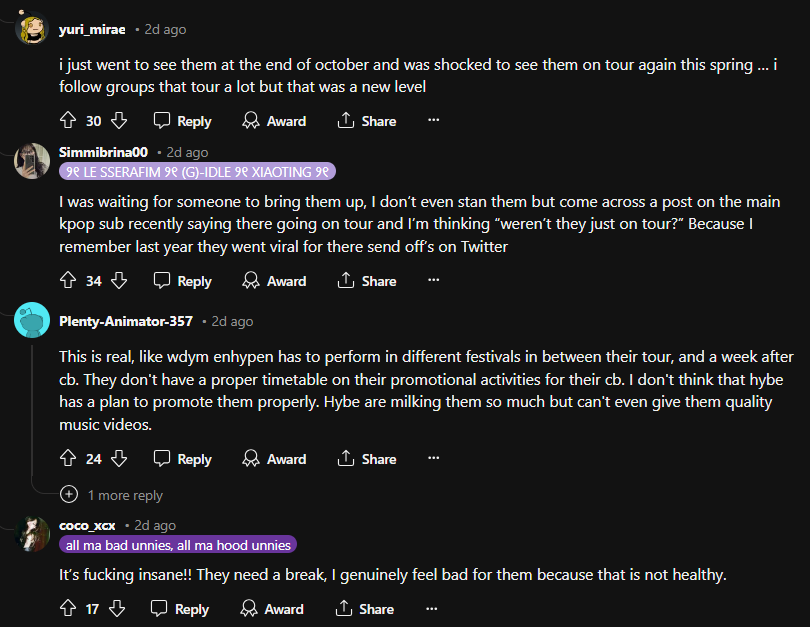Downvote yuri_mirae's comment
Screen dimensions: 810x627
[118, 121]
